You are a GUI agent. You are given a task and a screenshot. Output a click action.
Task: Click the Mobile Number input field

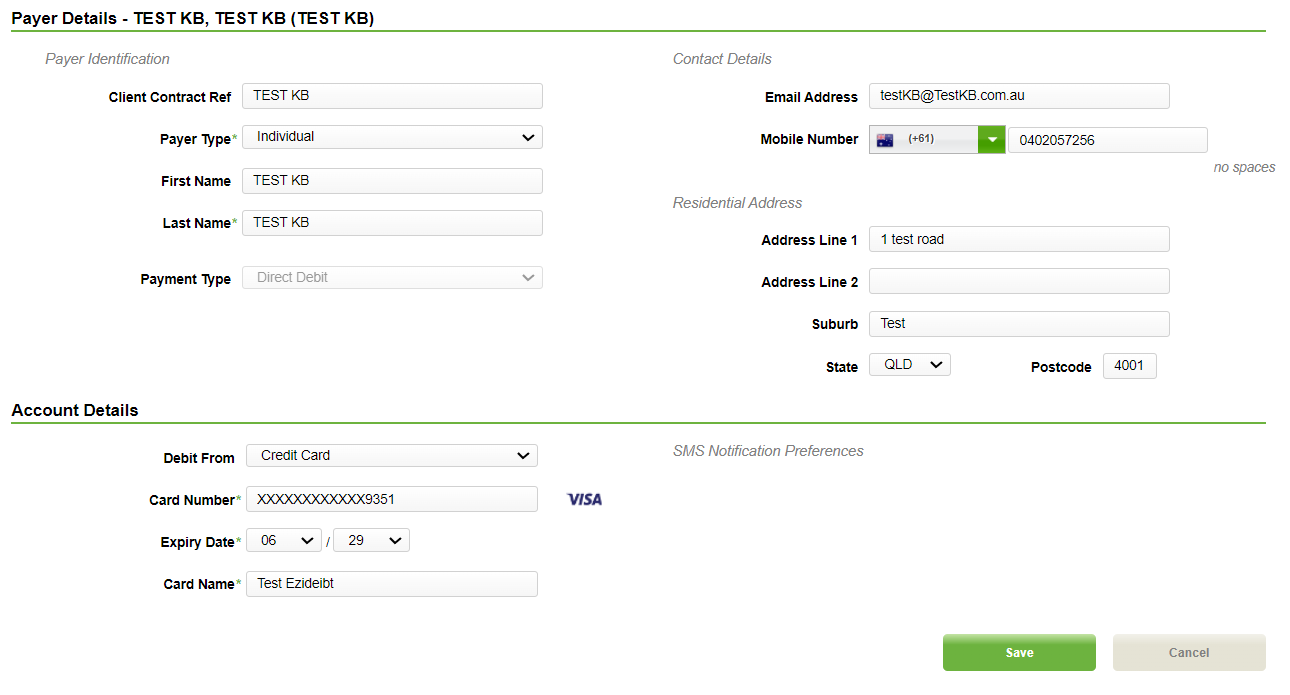[1107, 139]
